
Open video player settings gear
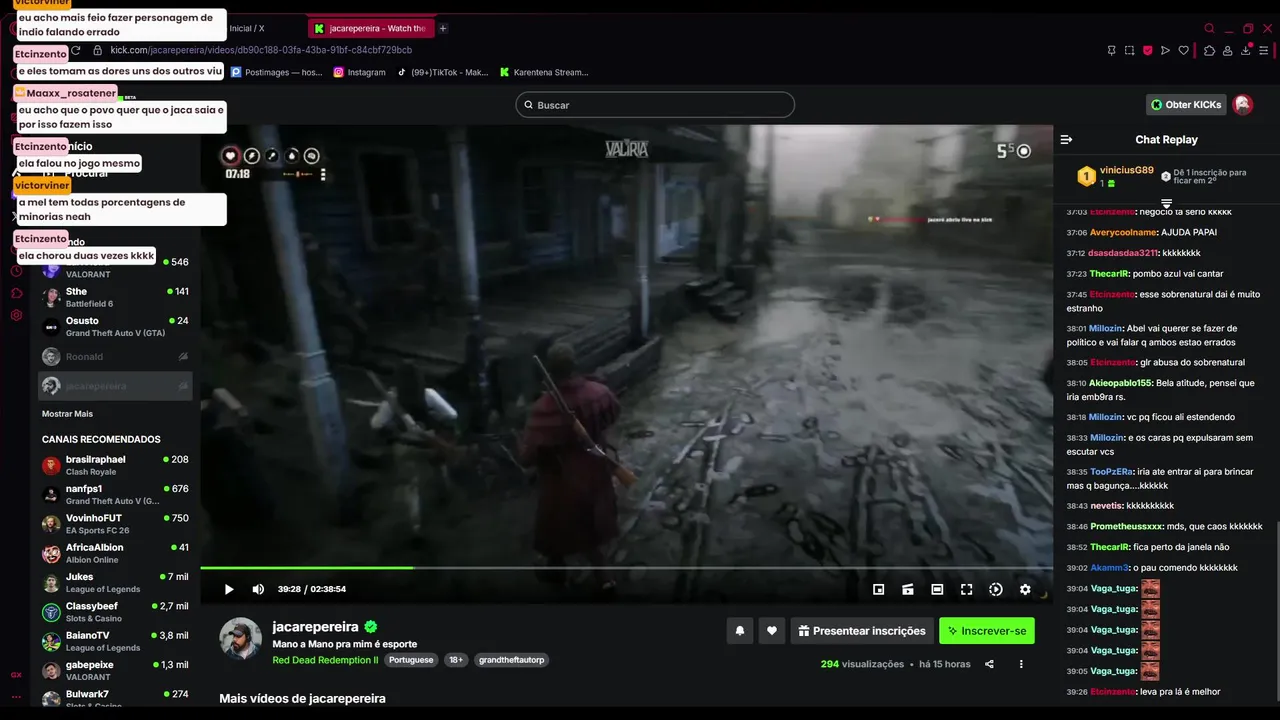[x=1025, y=590]
